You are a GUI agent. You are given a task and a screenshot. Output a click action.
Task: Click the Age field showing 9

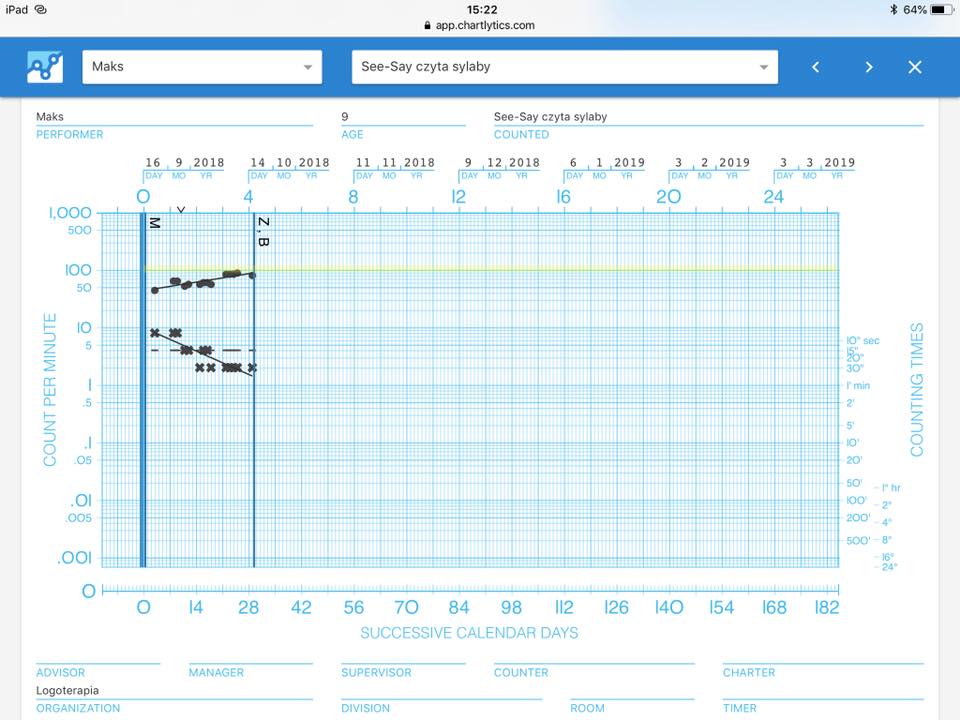coord(402,117)
